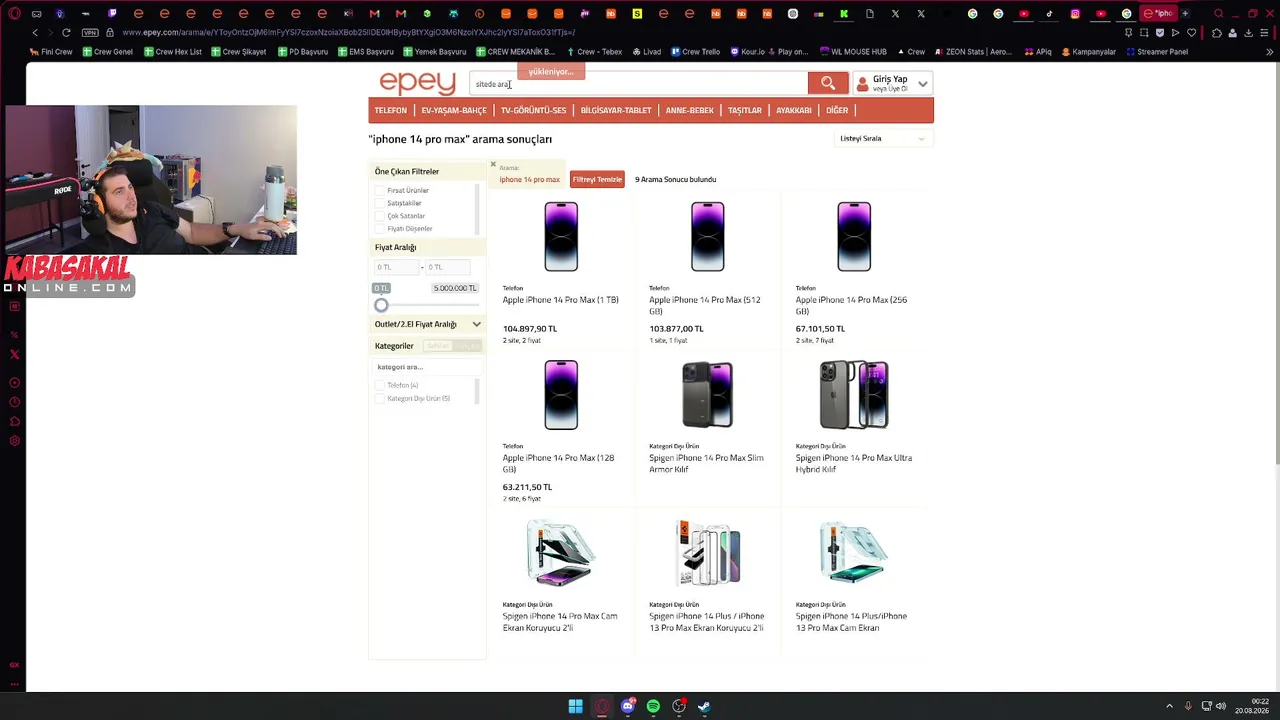1280x720 pixels.
Task: Open the history clock icon in Opera sidebar
Action: [x=14, y=402]
